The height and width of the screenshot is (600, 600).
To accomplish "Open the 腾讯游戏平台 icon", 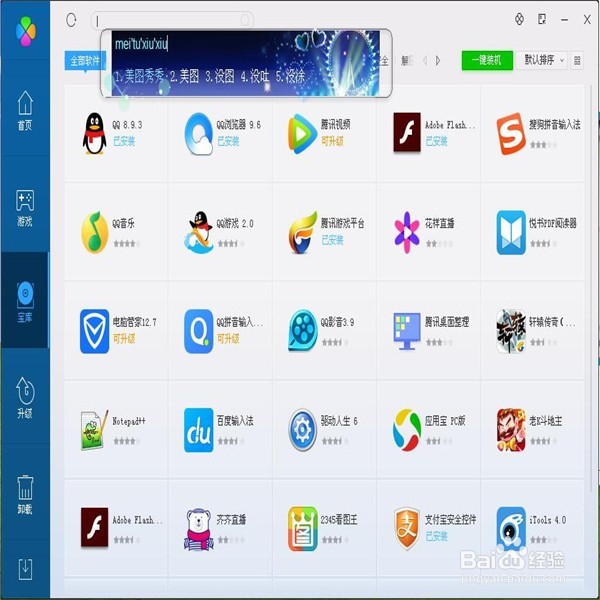I will pyautogui.click(x=303, y=232).
